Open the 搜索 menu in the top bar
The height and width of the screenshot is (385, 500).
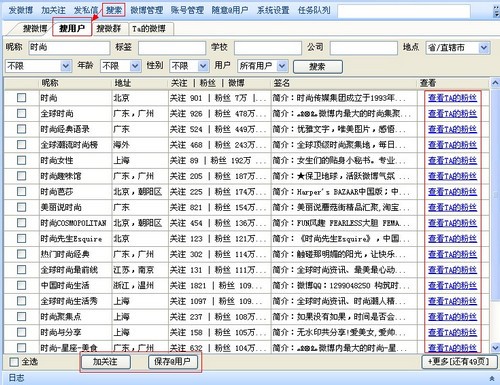pyautogui.click(x=114, y=10)
